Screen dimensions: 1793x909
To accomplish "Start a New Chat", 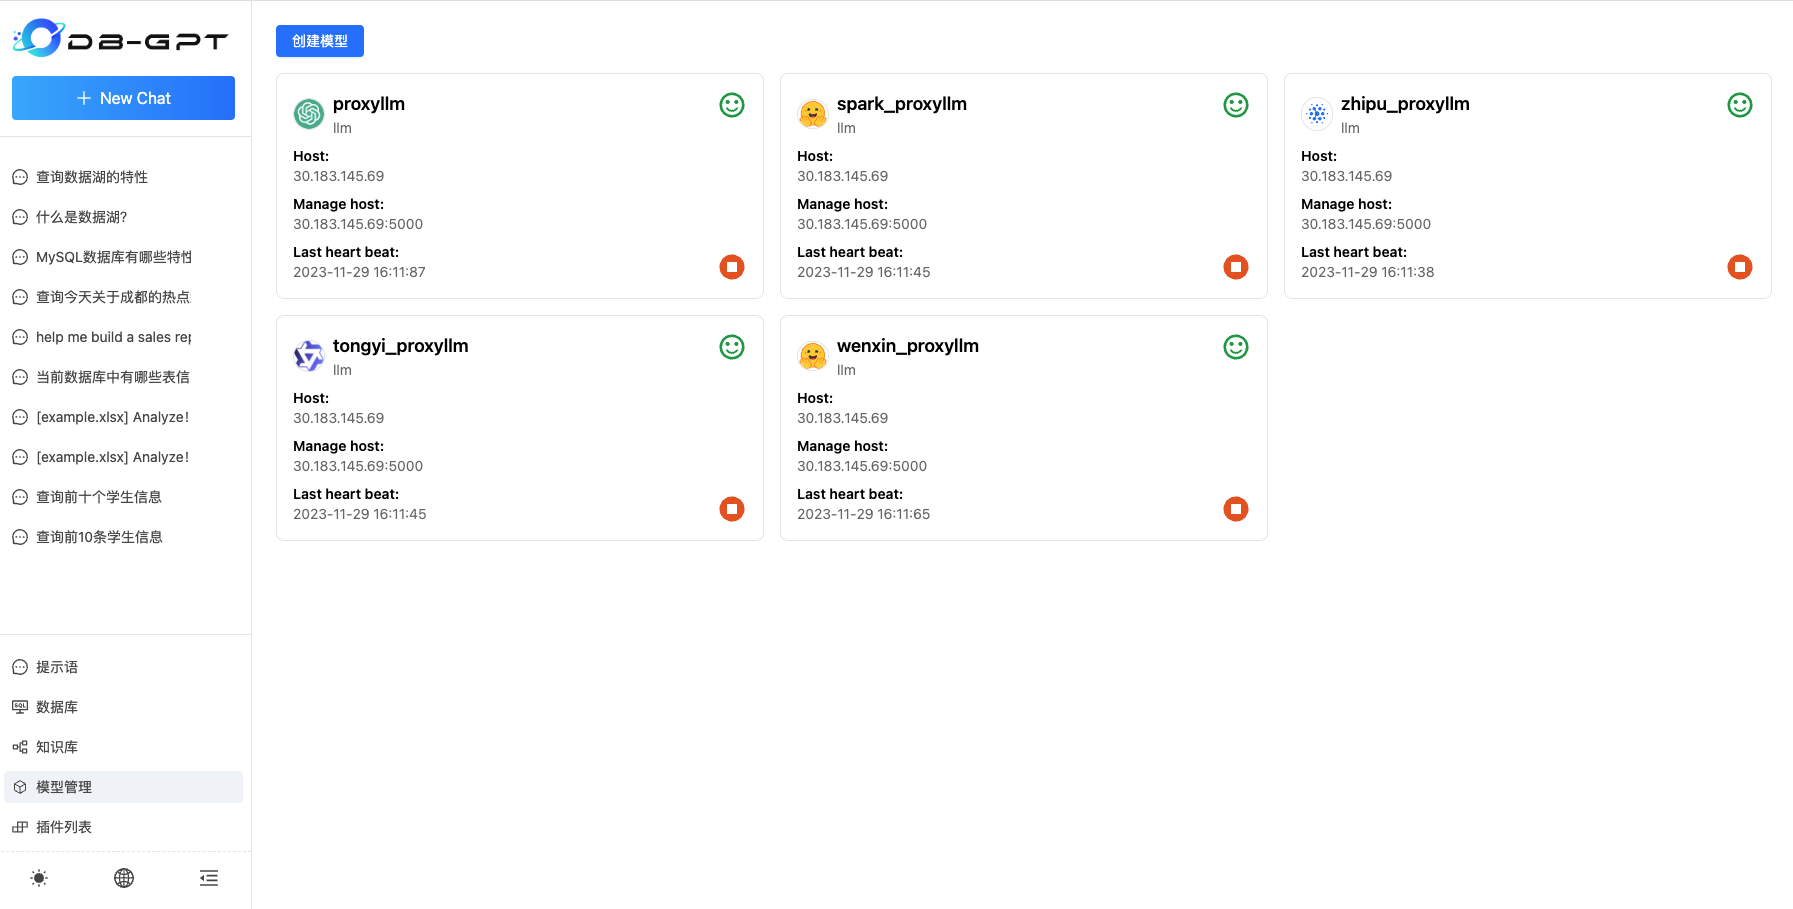I will 123,98.
